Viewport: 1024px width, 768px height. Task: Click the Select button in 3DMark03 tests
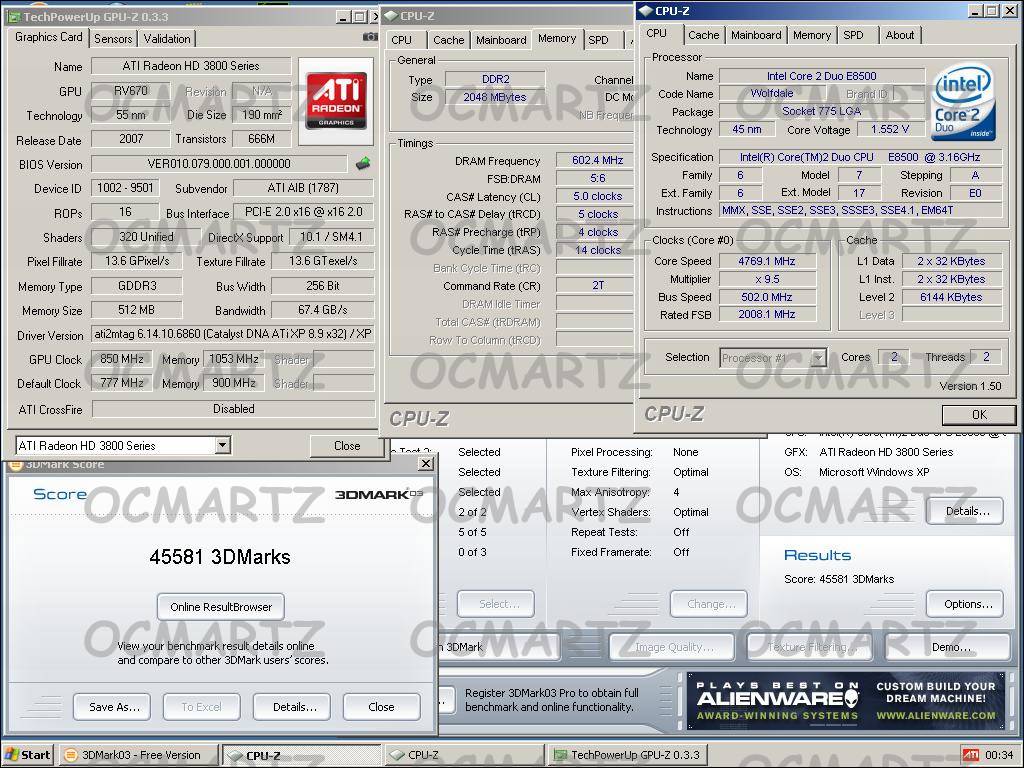tap(496, 604)
